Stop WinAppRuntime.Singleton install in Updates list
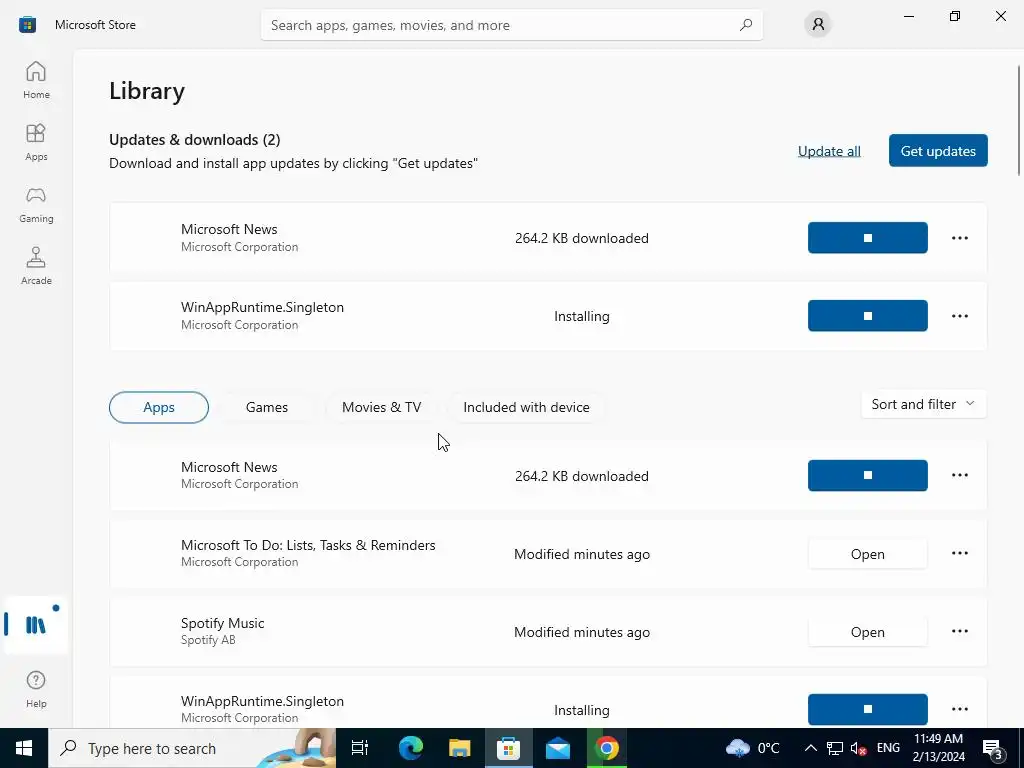The image size is (1024, 768). (867, 316)
